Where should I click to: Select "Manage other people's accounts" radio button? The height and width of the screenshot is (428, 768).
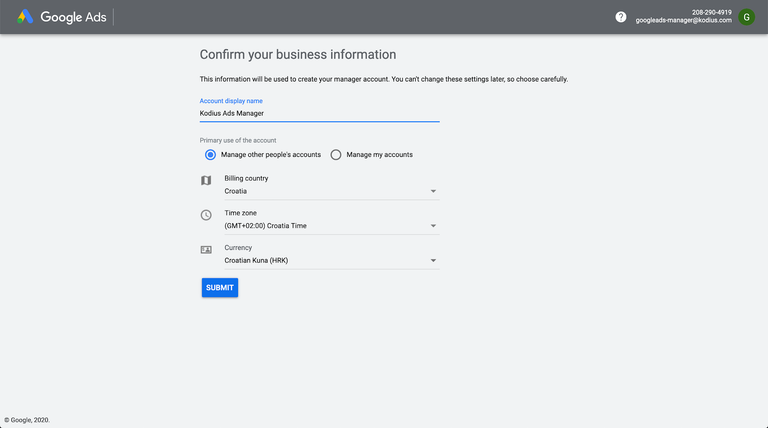pos(210,155)
